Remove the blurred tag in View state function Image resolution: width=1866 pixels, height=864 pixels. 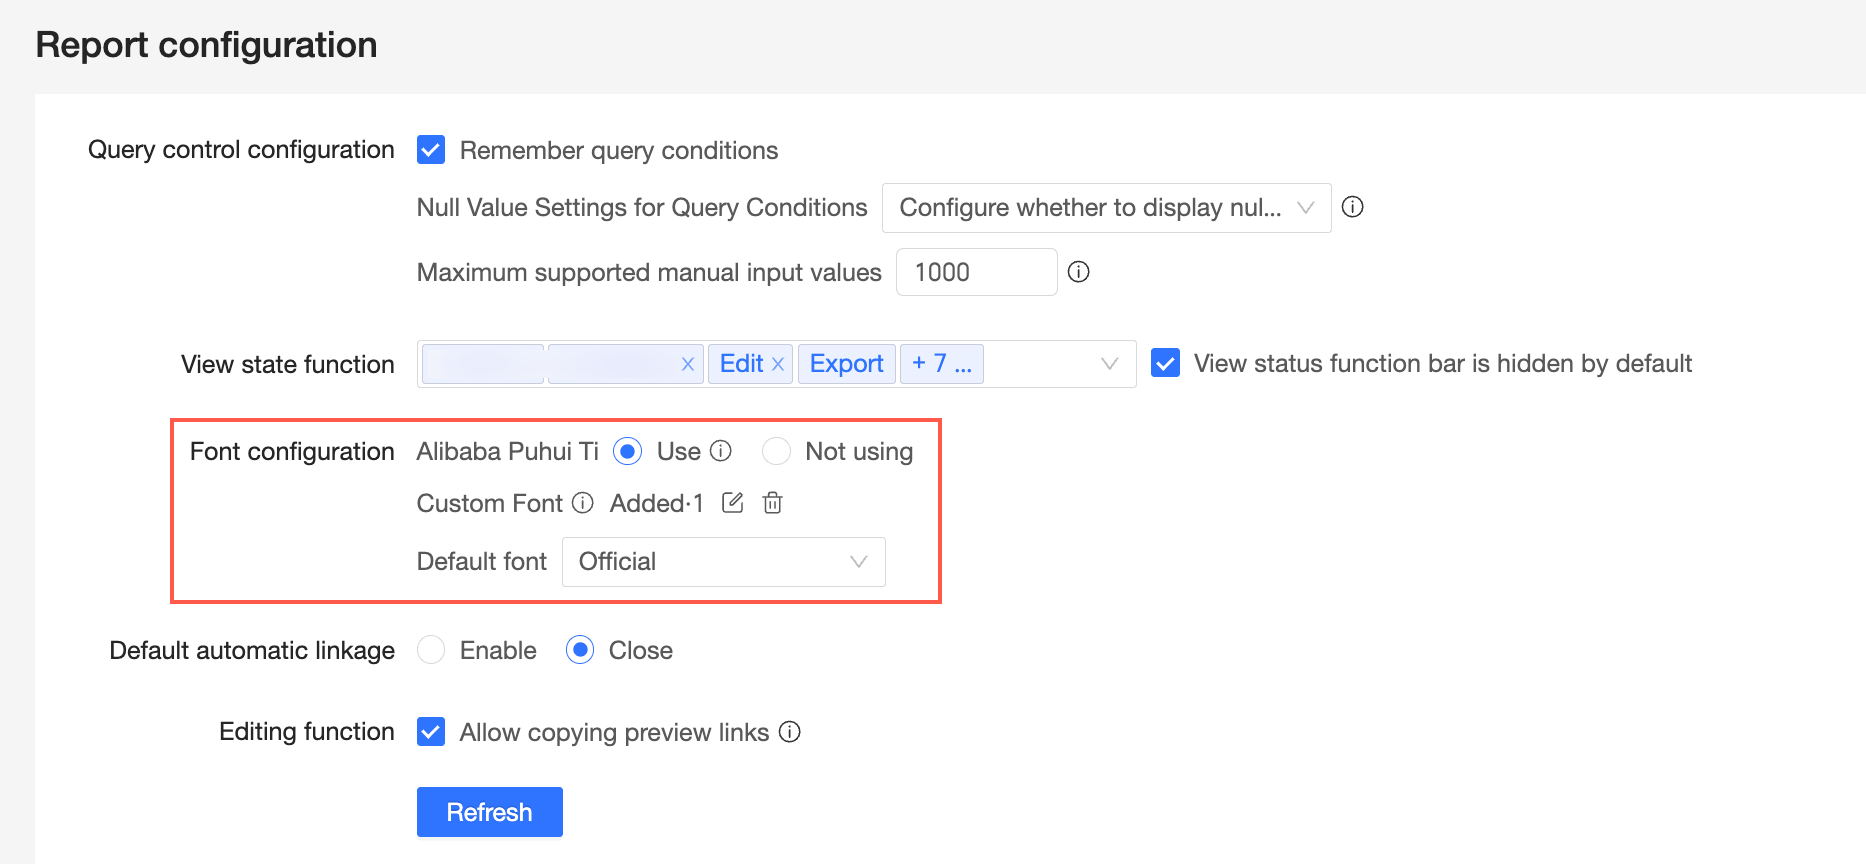(x=687, y=364)
